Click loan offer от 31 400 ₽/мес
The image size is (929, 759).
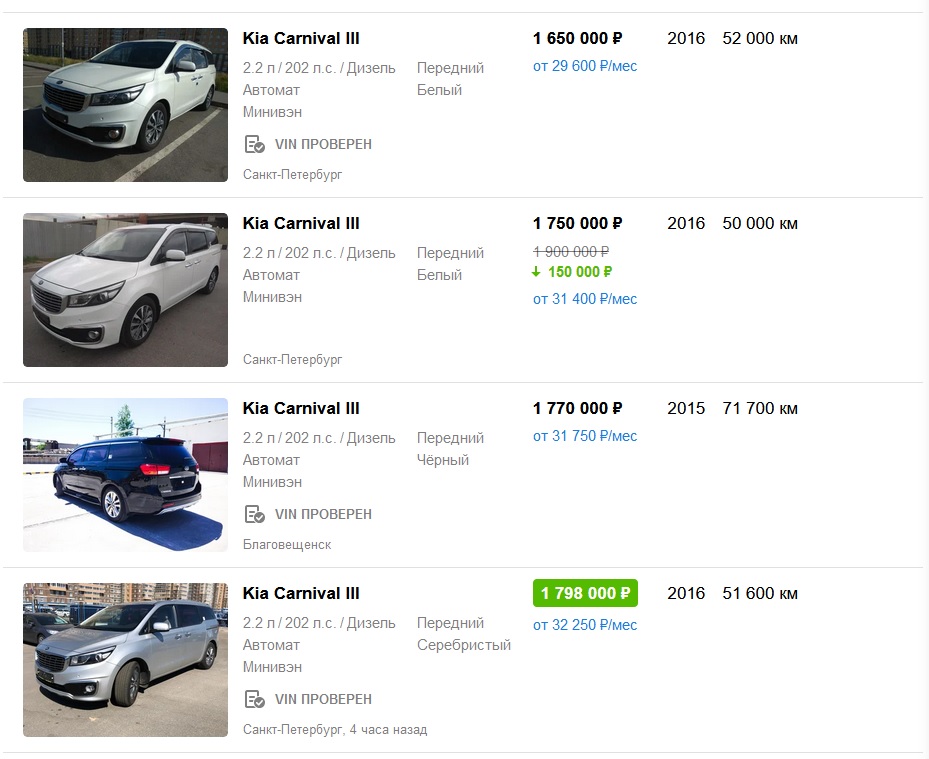pyautogui.click(x=585, y=299)
